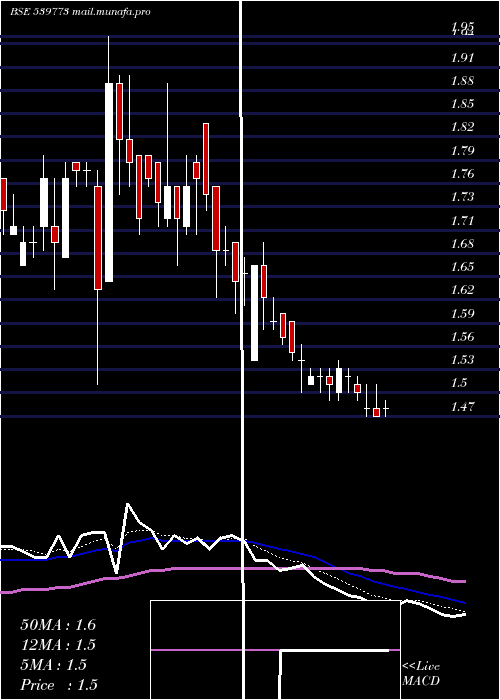Click the Price : 1.5 value

pyautogui.click(x=59, y=685)
